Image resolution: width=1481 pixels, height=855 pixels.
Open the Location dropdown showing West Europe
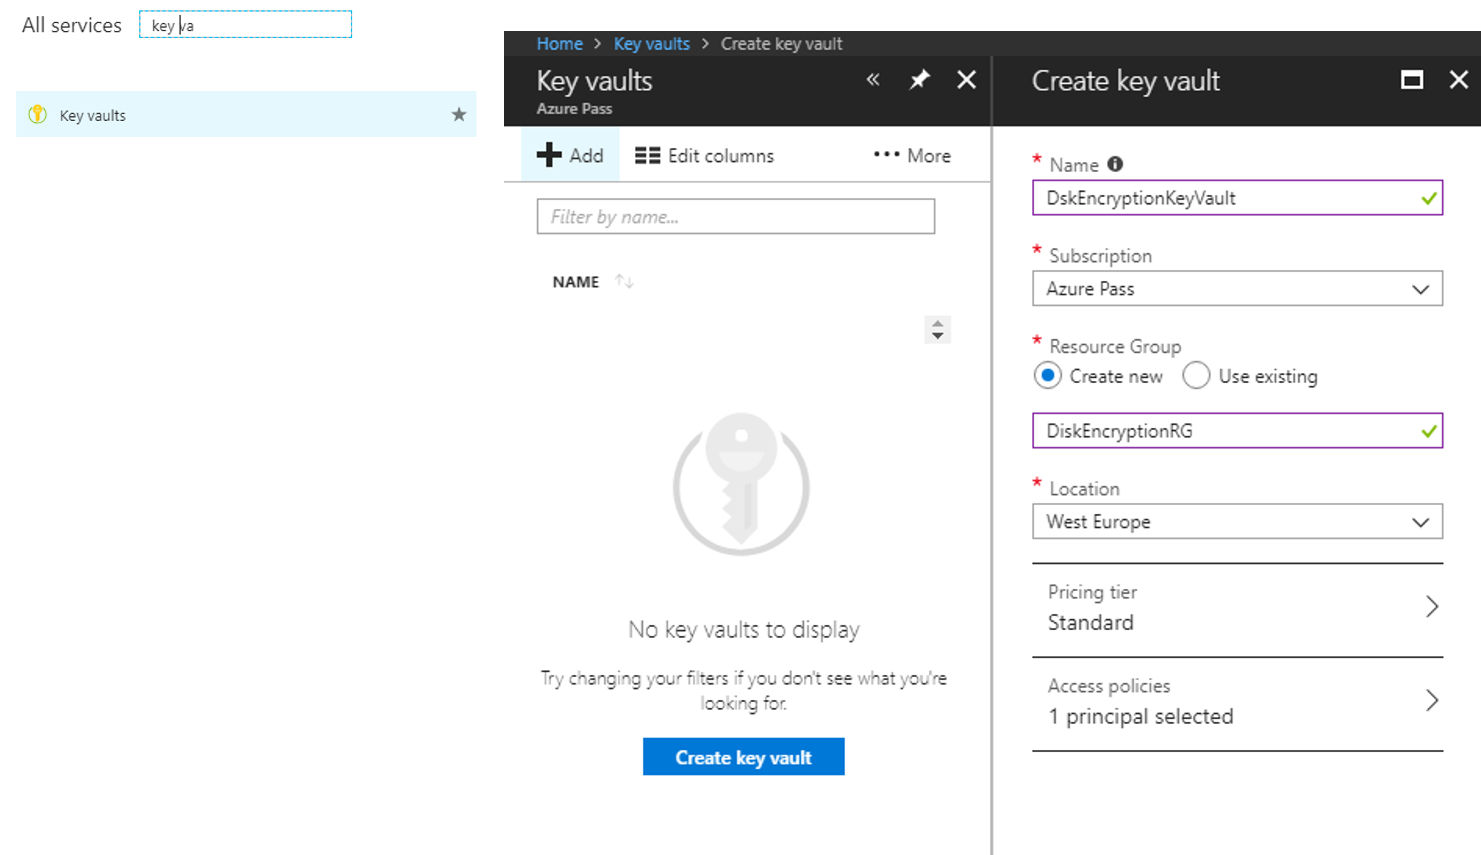[x=1237, y=522]
